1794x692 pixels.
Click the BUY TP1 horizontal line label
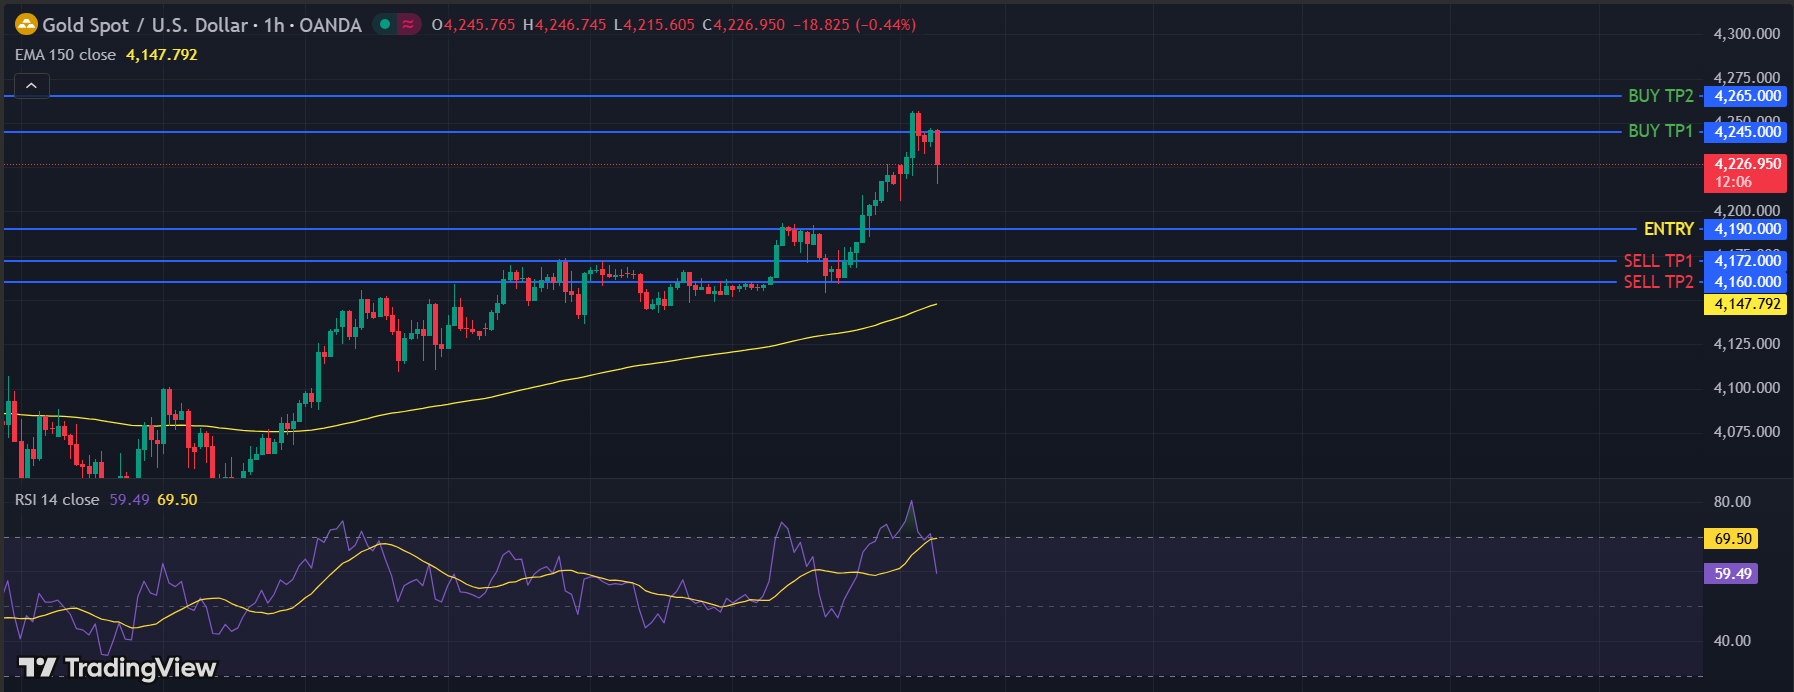point(1660,131)
